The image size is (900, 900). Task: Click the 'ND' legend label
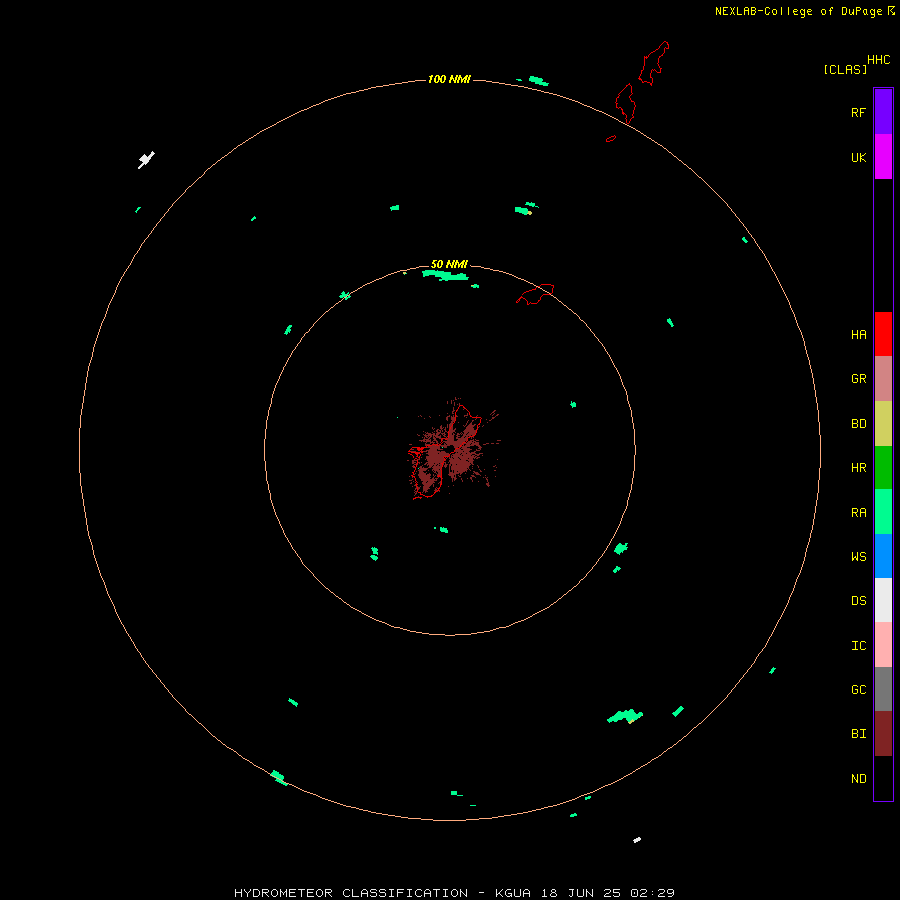pos(858,779)
